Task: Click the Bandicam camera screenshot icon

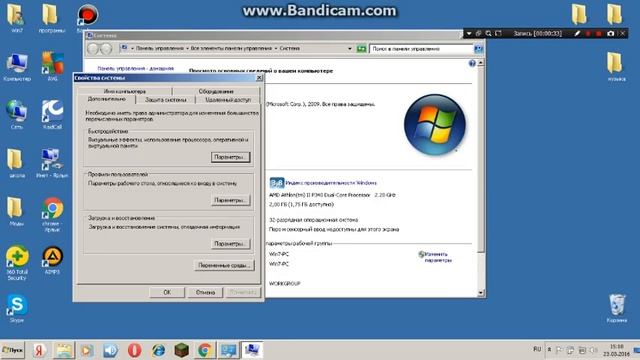Action: (611, 33)
